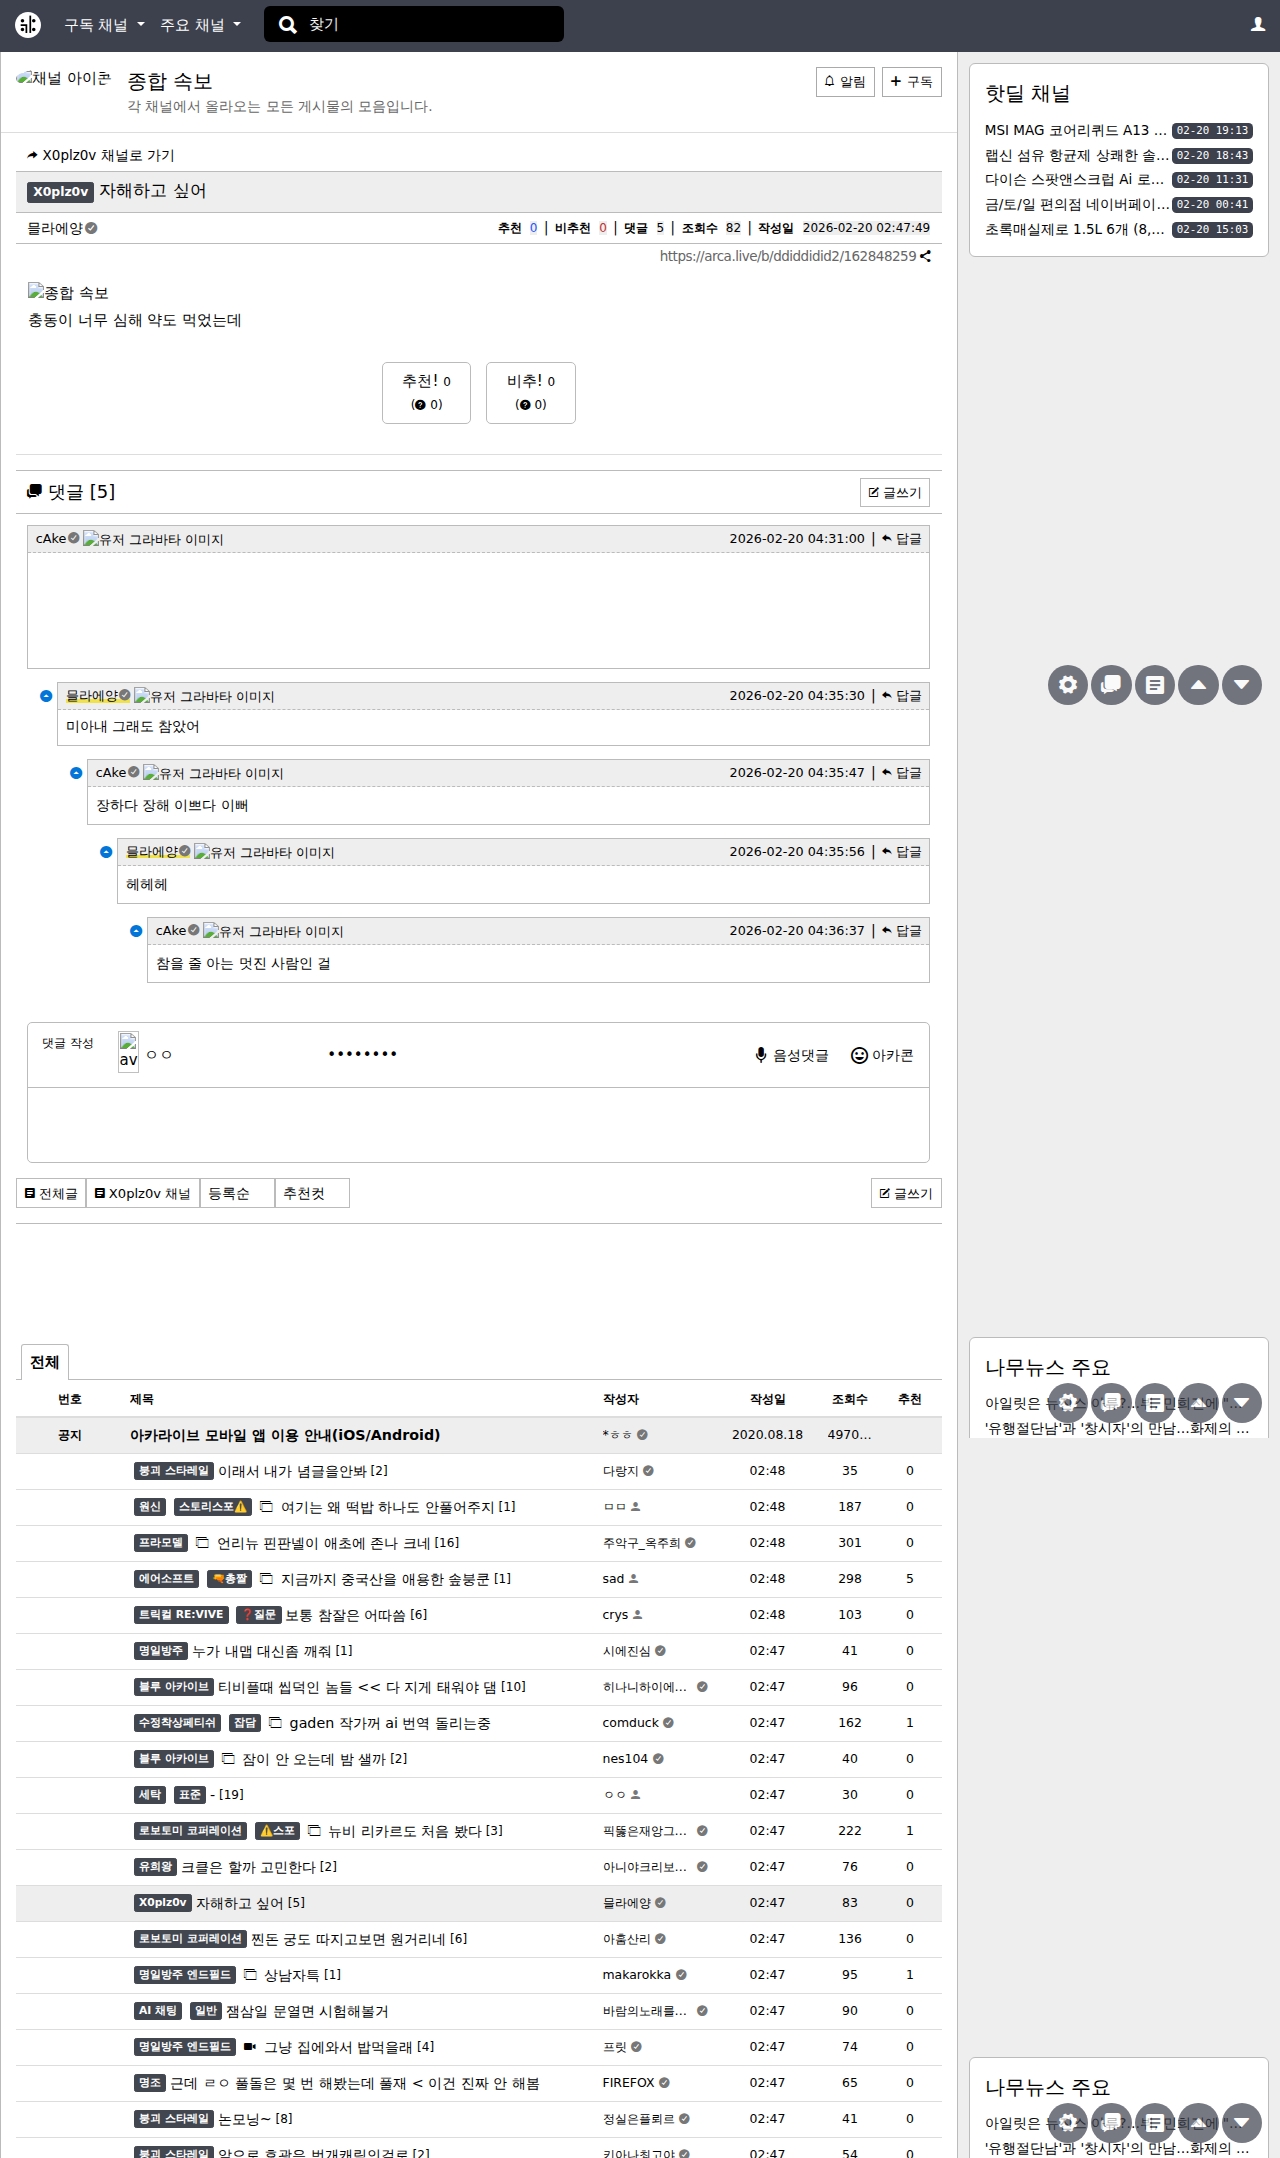Click the 에어소프트 channel badge
Screen dimensions: 1280x2158
(x=166, y=1579)
